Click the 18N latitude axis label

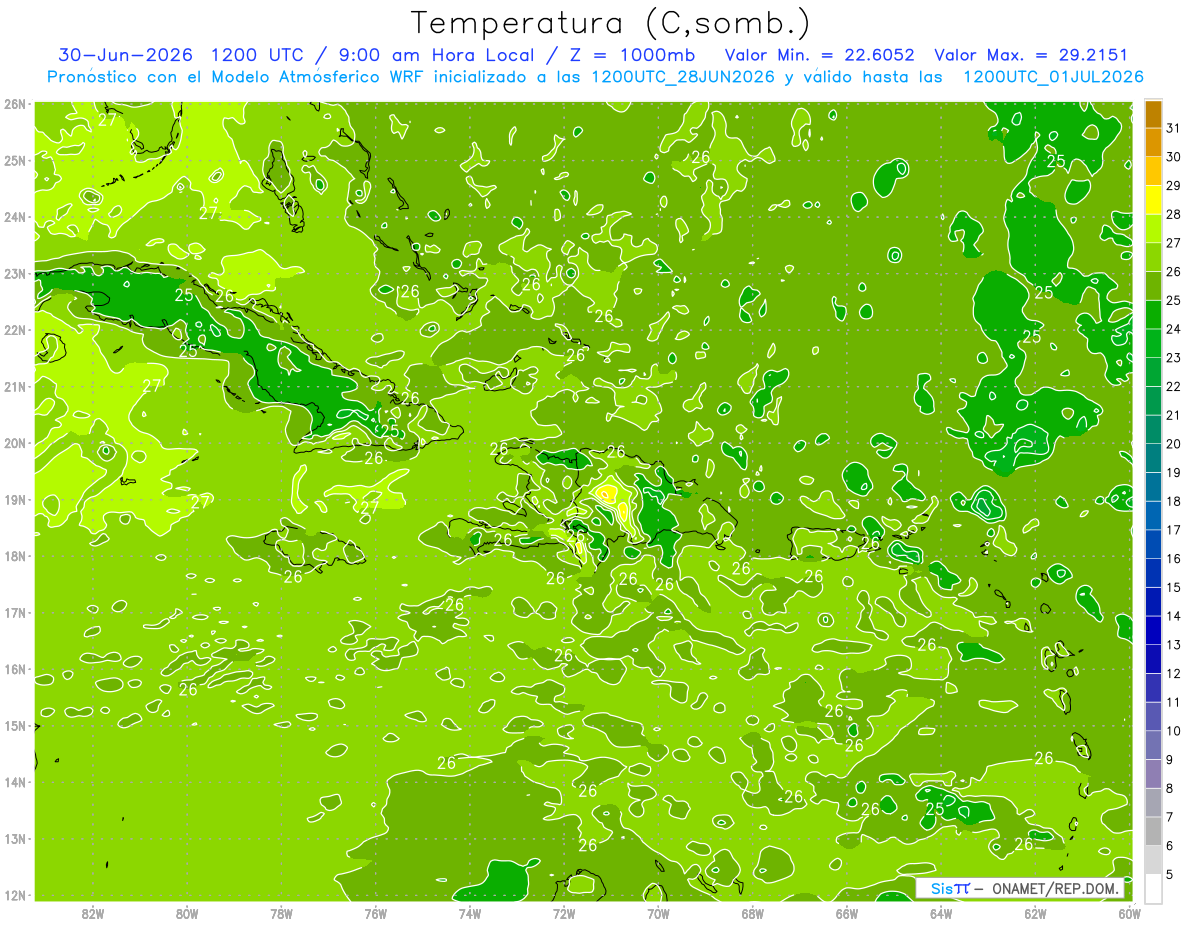tap(14, 556)
